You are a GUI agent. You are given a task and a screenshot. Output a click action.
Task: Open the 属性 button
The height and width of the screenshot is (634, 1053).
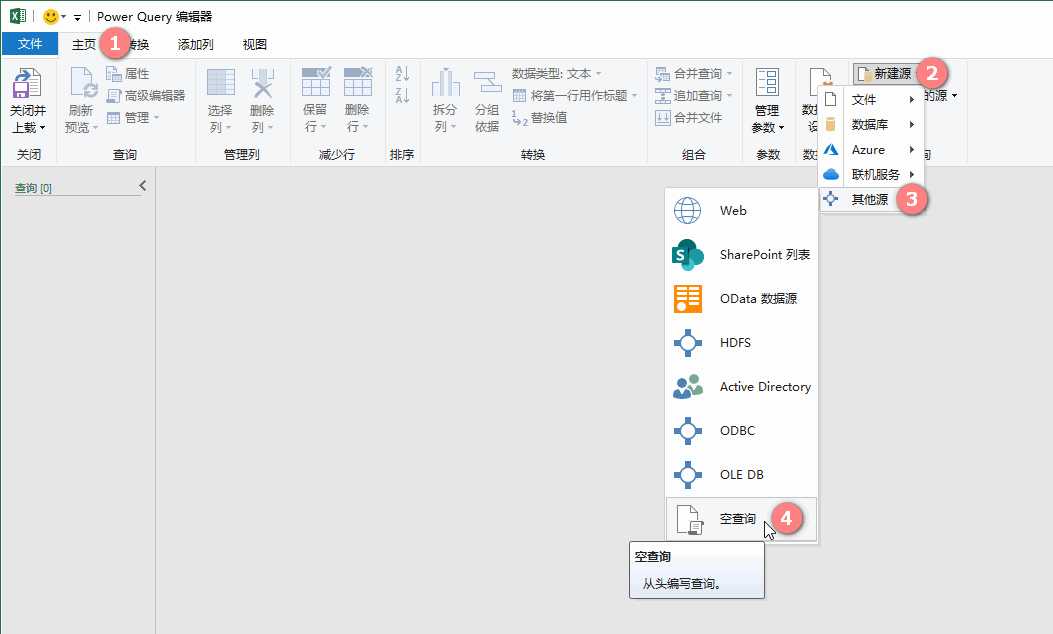(128, 74)
